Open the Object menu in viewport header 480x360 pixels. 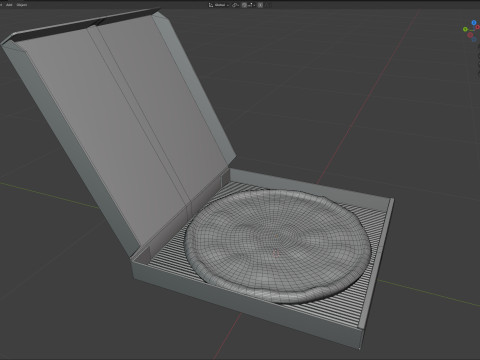(x=22, y=5)
